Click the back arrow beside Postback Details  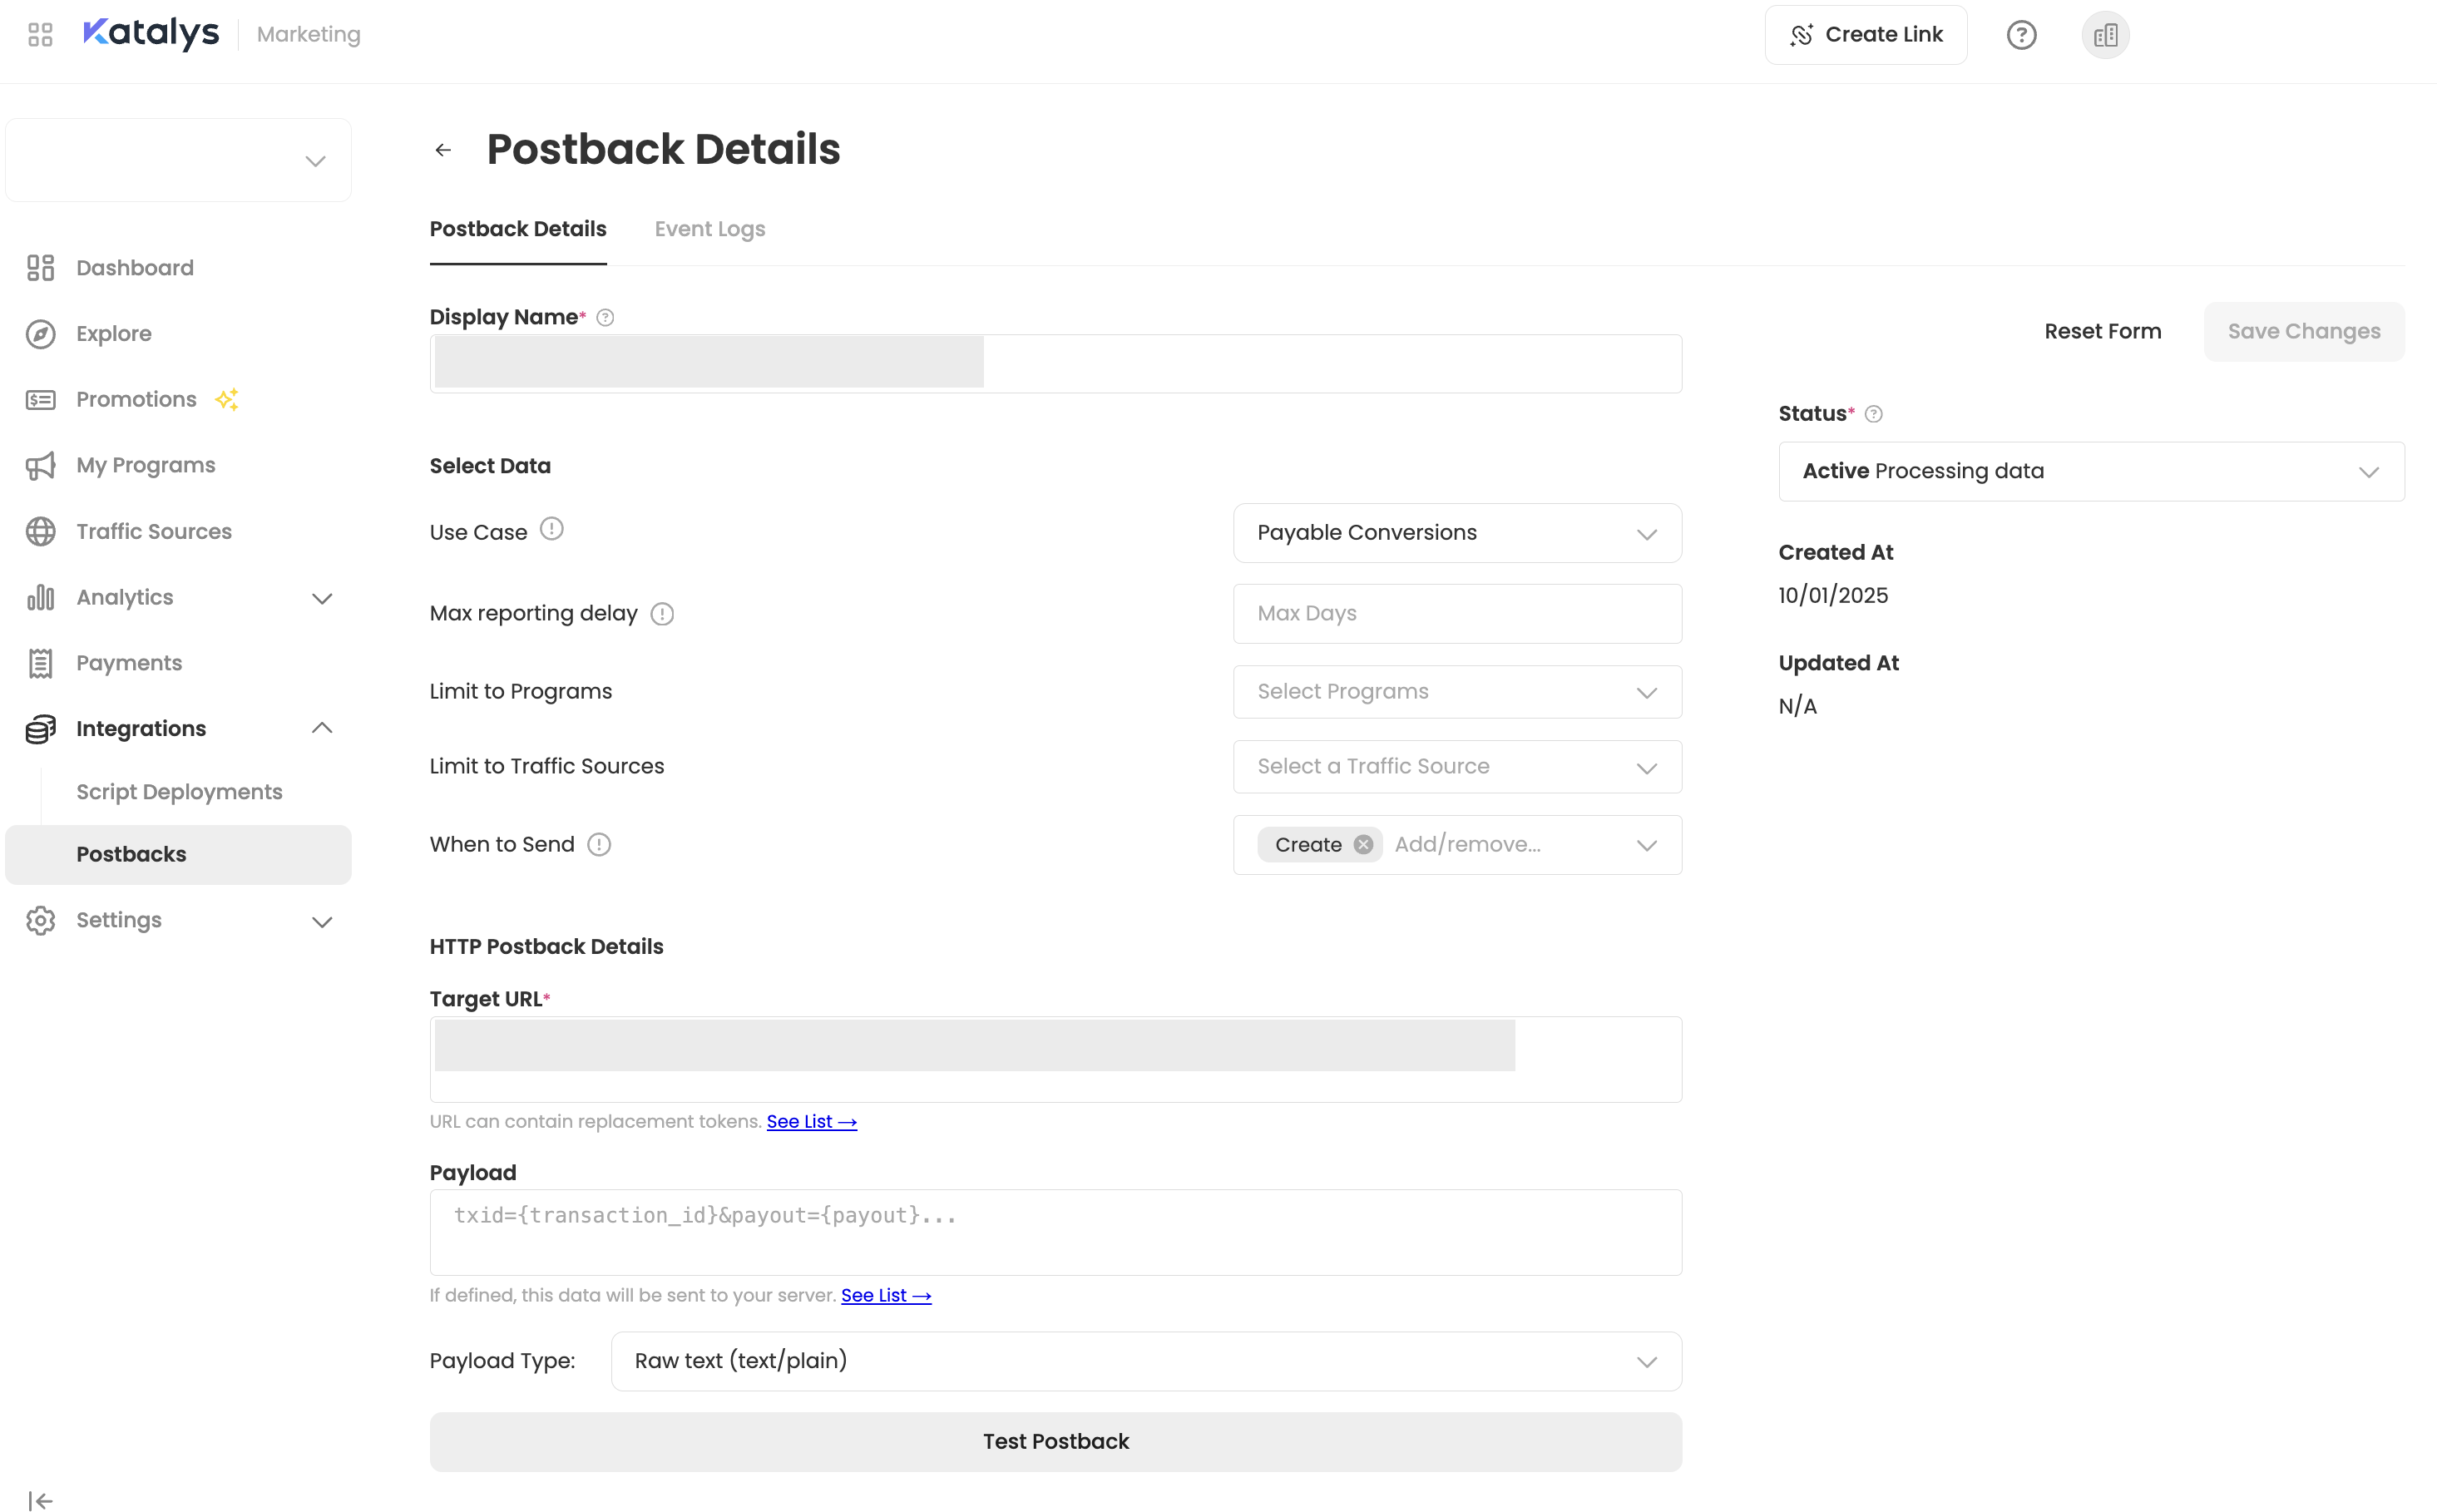coord(443,150)
